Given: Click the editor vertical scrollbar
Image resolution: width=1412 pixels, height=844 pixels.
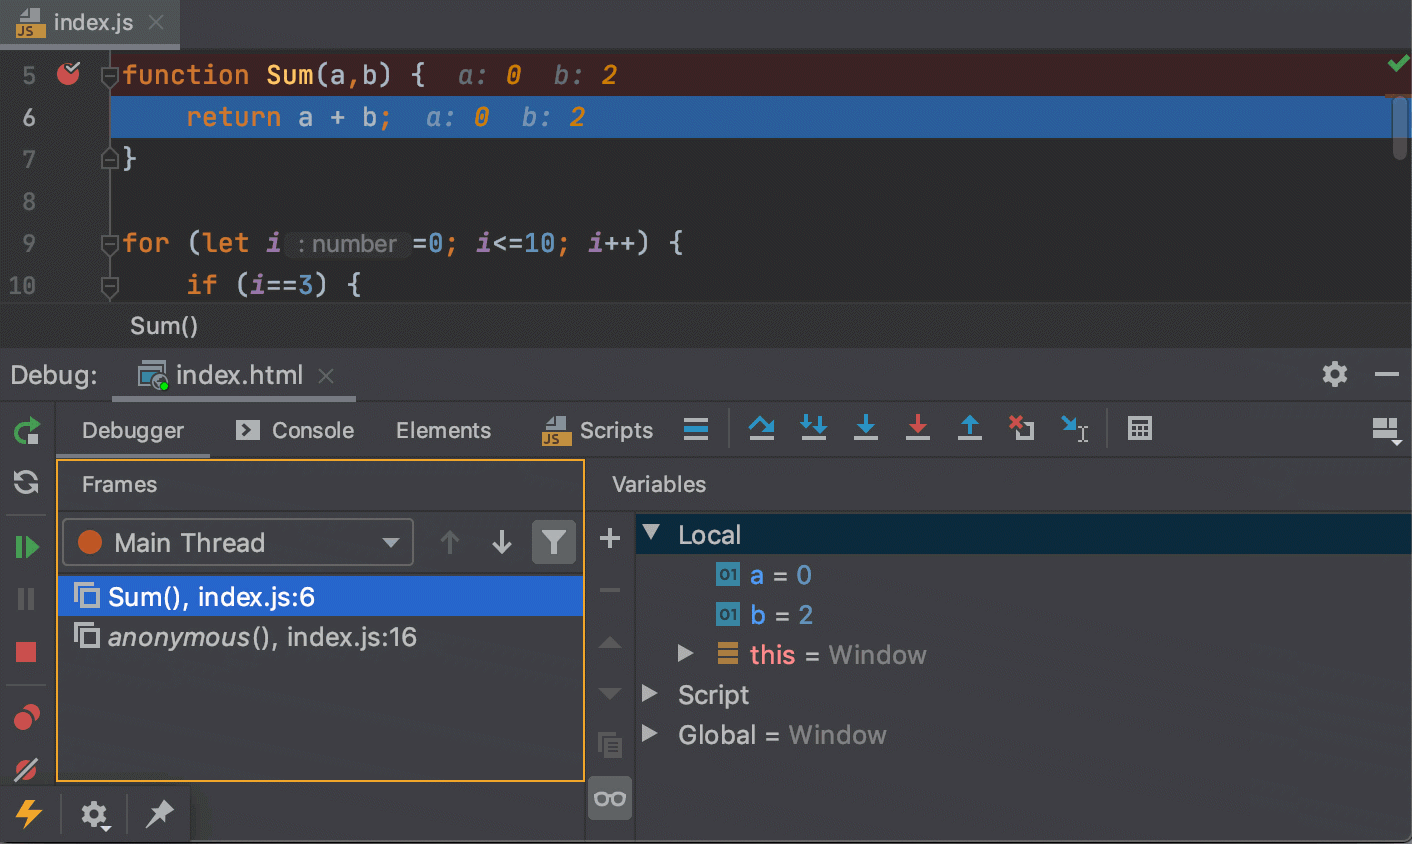Looking at the screenshot, I should pos(1400,128).
